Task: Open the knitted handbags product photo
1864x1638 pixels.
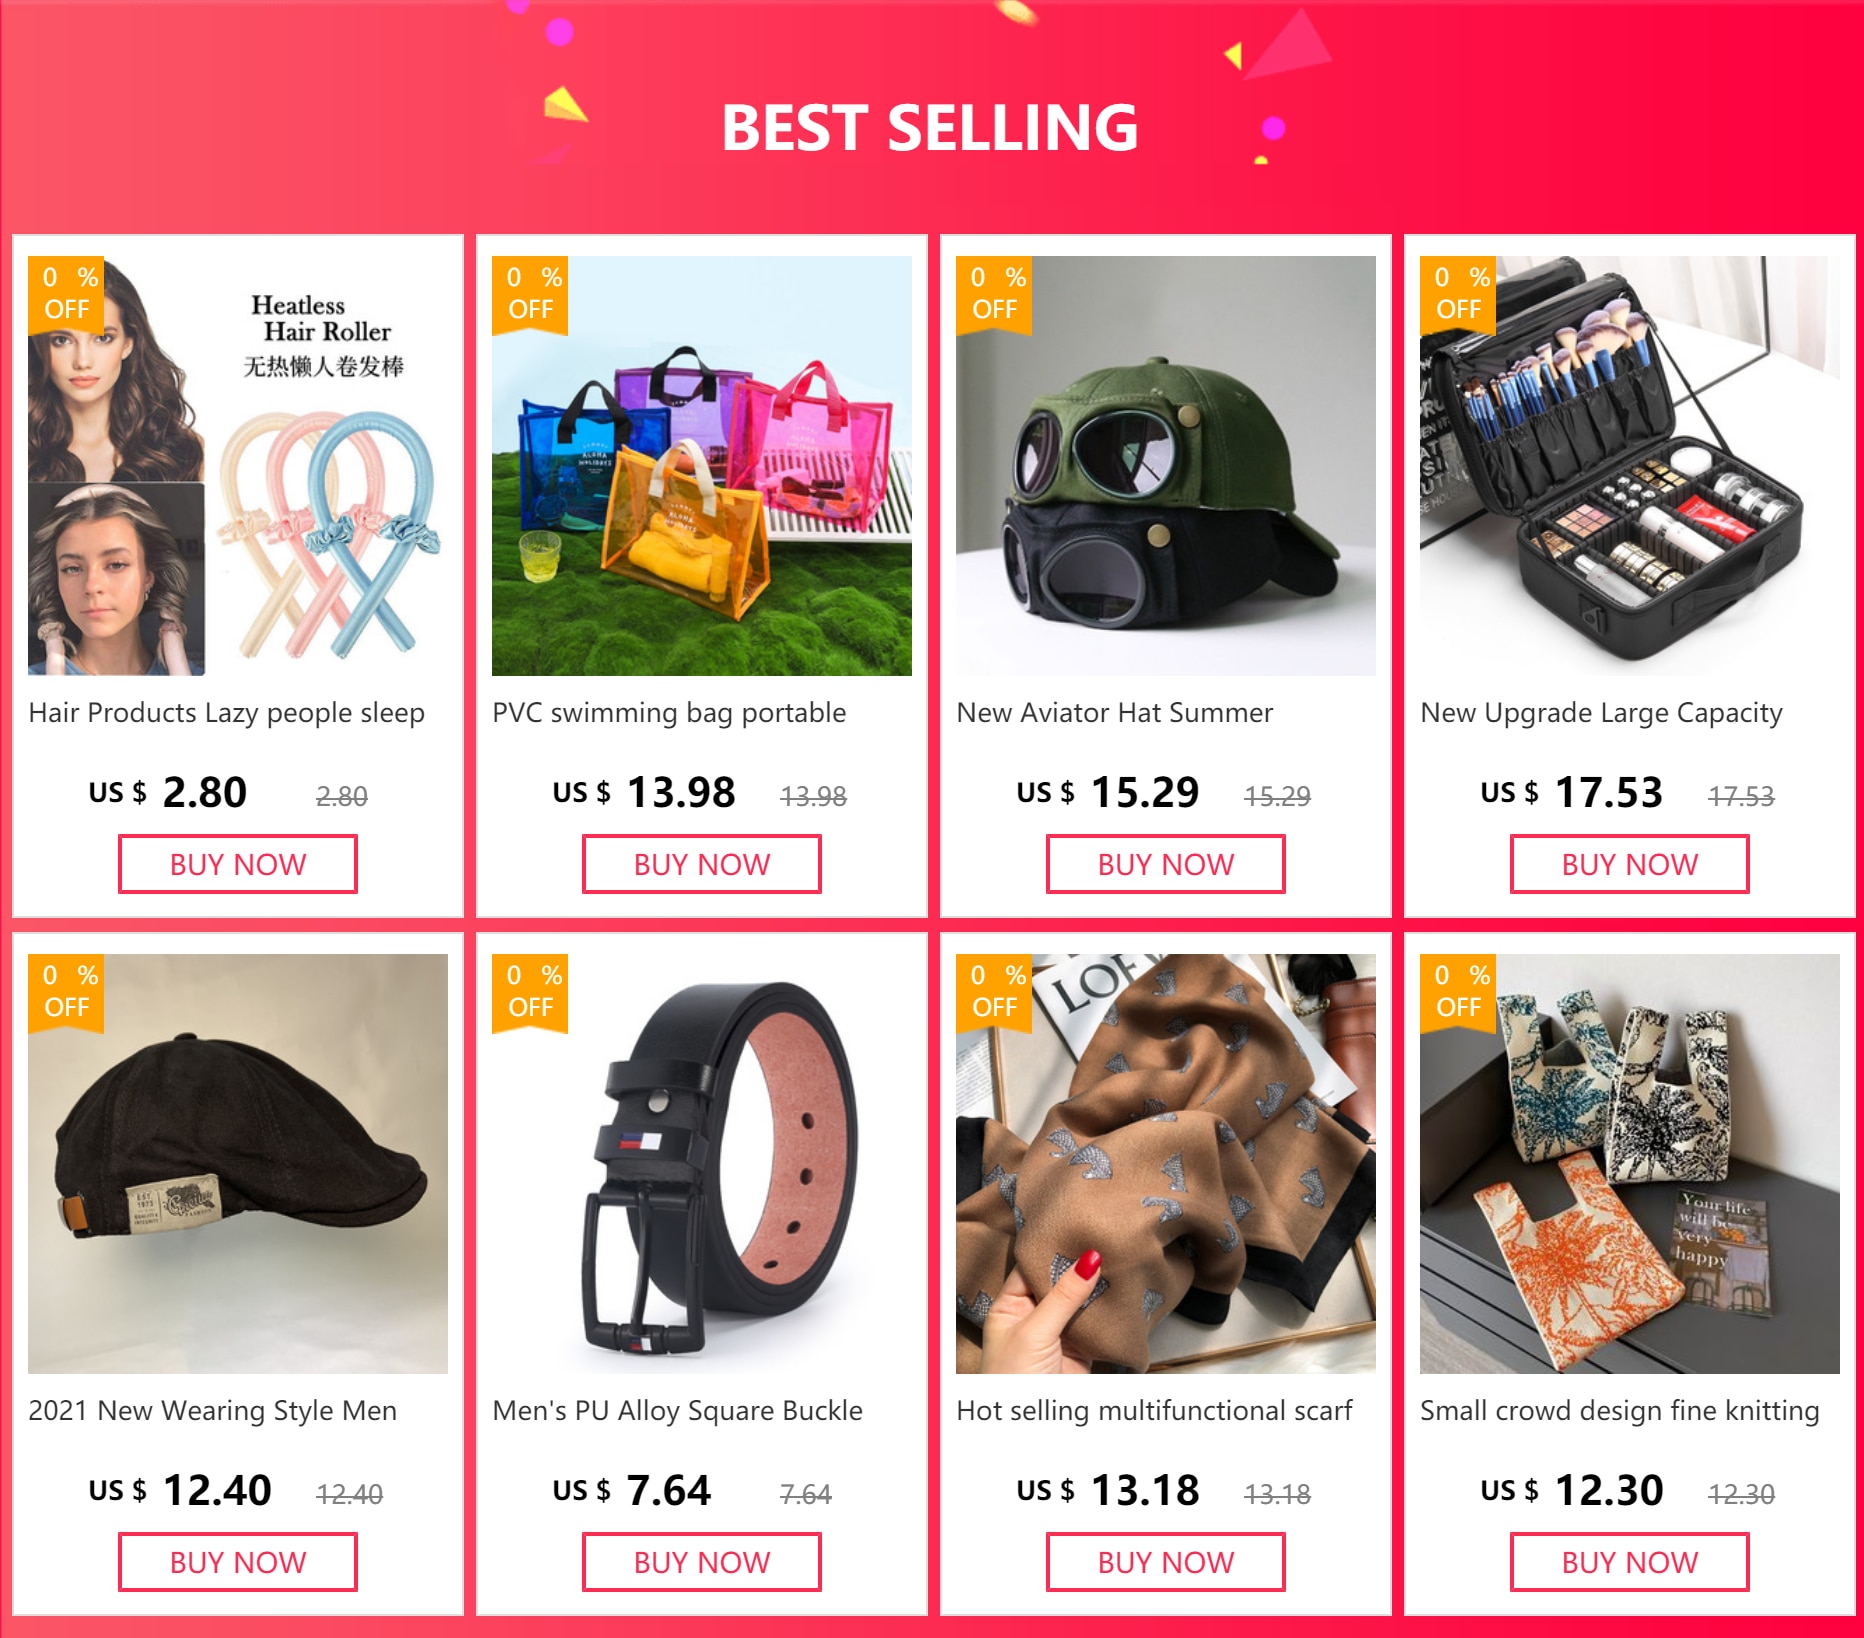Action: pos(1630,1164)
